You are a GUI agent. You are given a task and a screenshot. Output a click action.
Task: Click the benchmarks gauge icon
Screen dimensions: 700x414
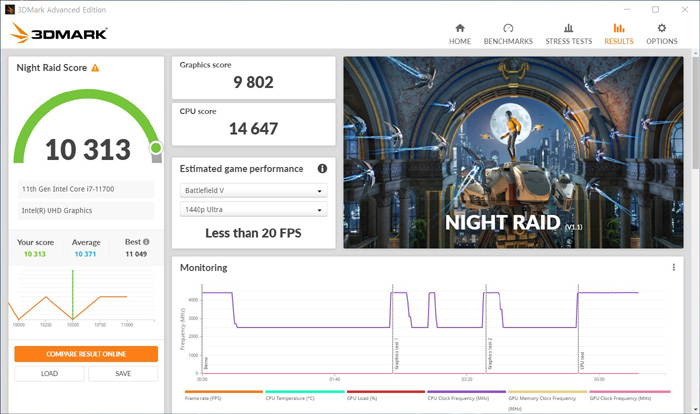click(508, 28)
